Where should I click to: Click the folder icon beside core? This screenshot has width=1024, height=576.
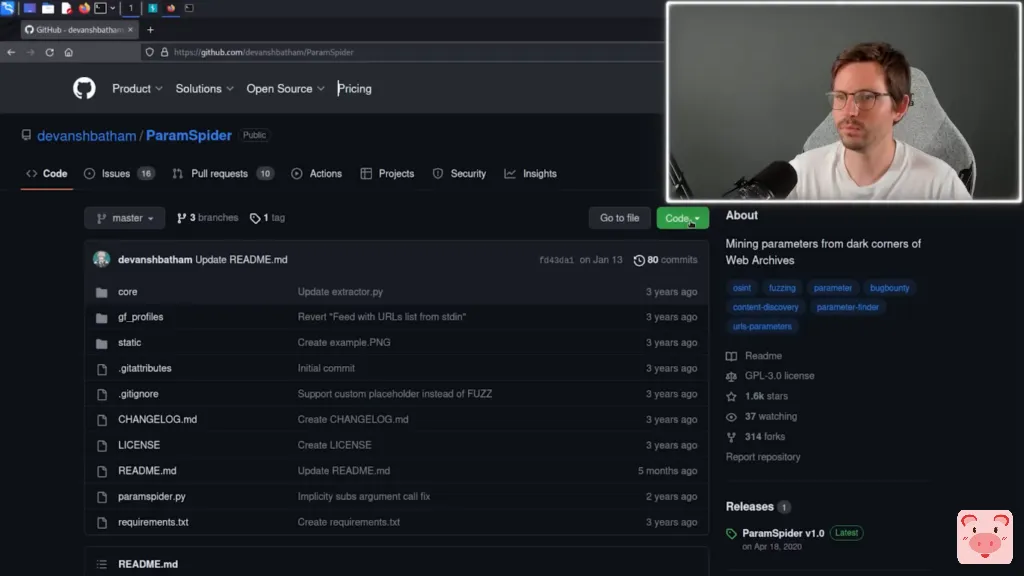click(101, 293)
